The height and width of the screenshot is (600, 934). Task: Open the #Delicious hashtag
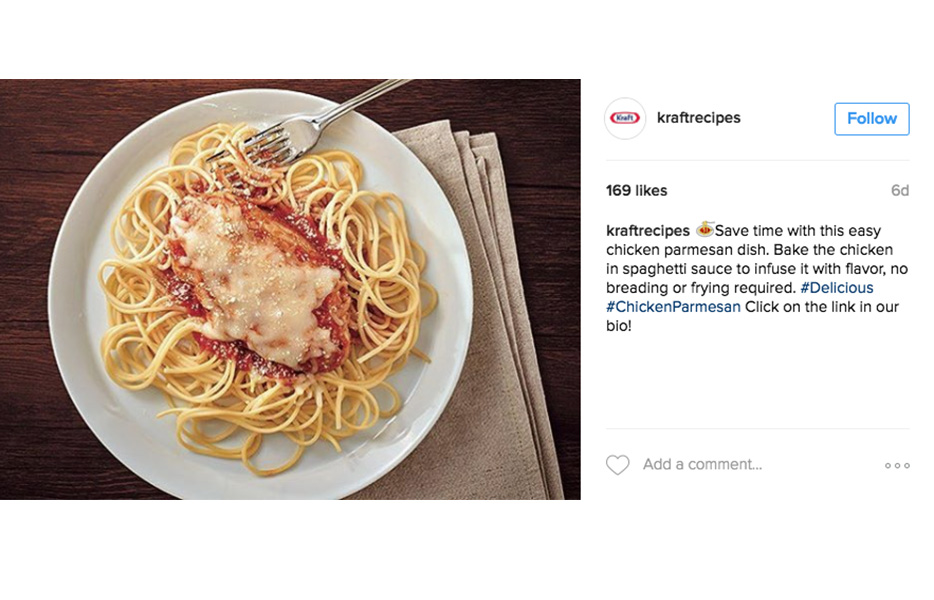point(836,288)
